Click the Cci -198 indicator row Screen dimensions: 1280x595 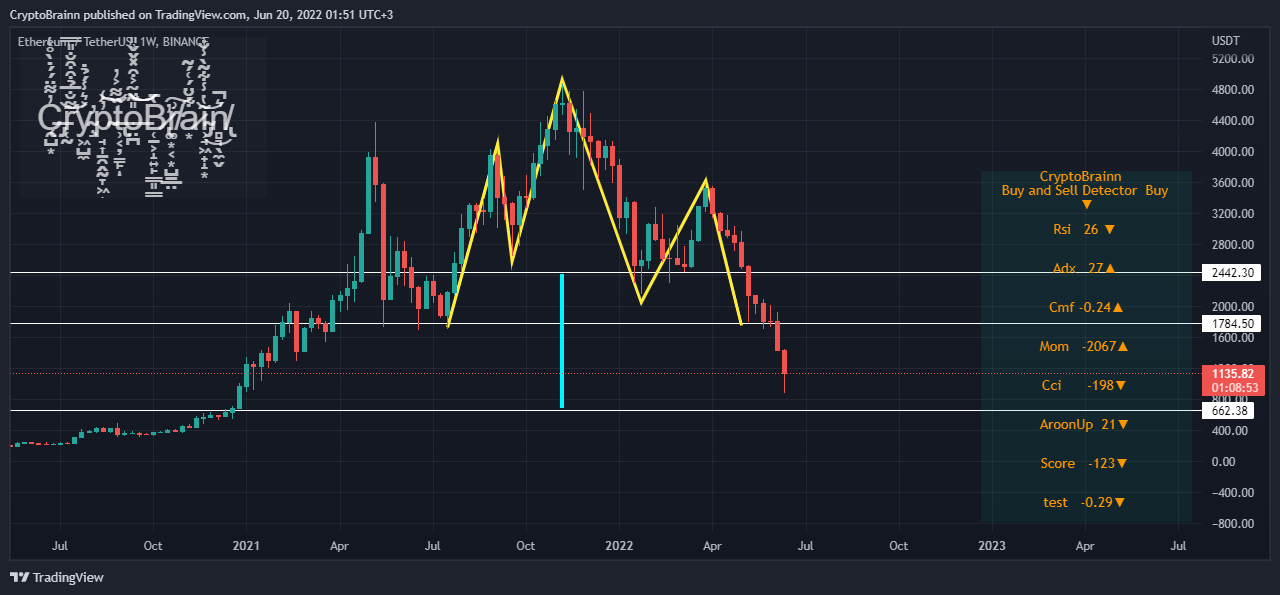[x=1084, y=385]
